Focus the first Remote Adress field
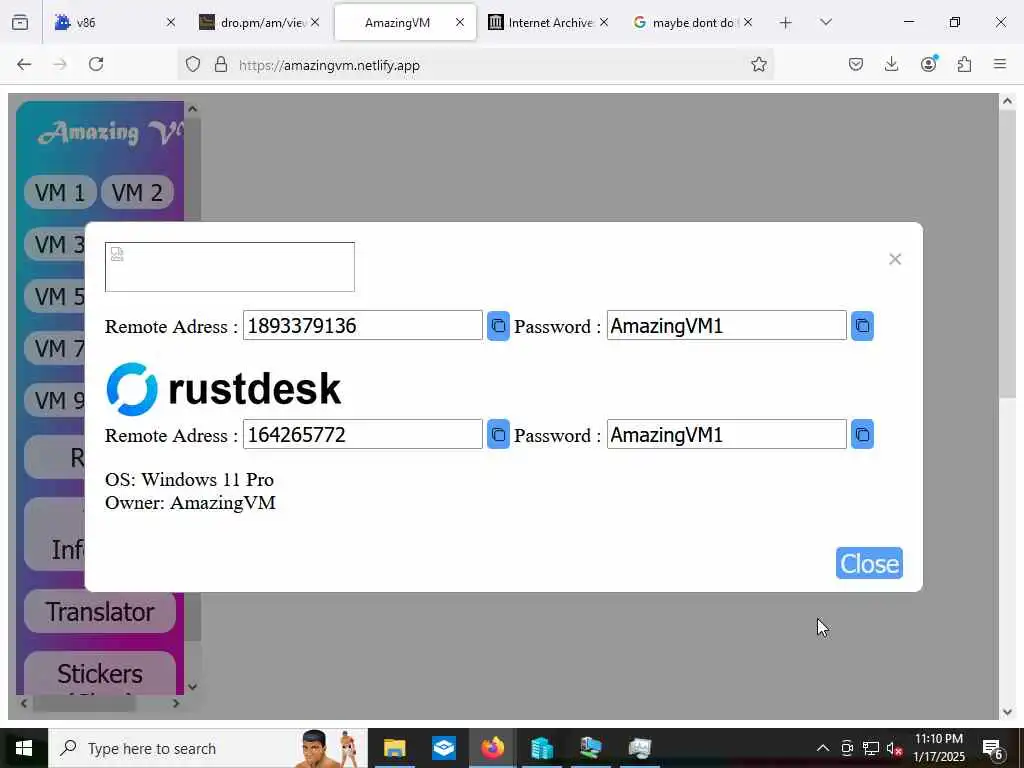Screen dimensions: 1024x768 point(362,325)
